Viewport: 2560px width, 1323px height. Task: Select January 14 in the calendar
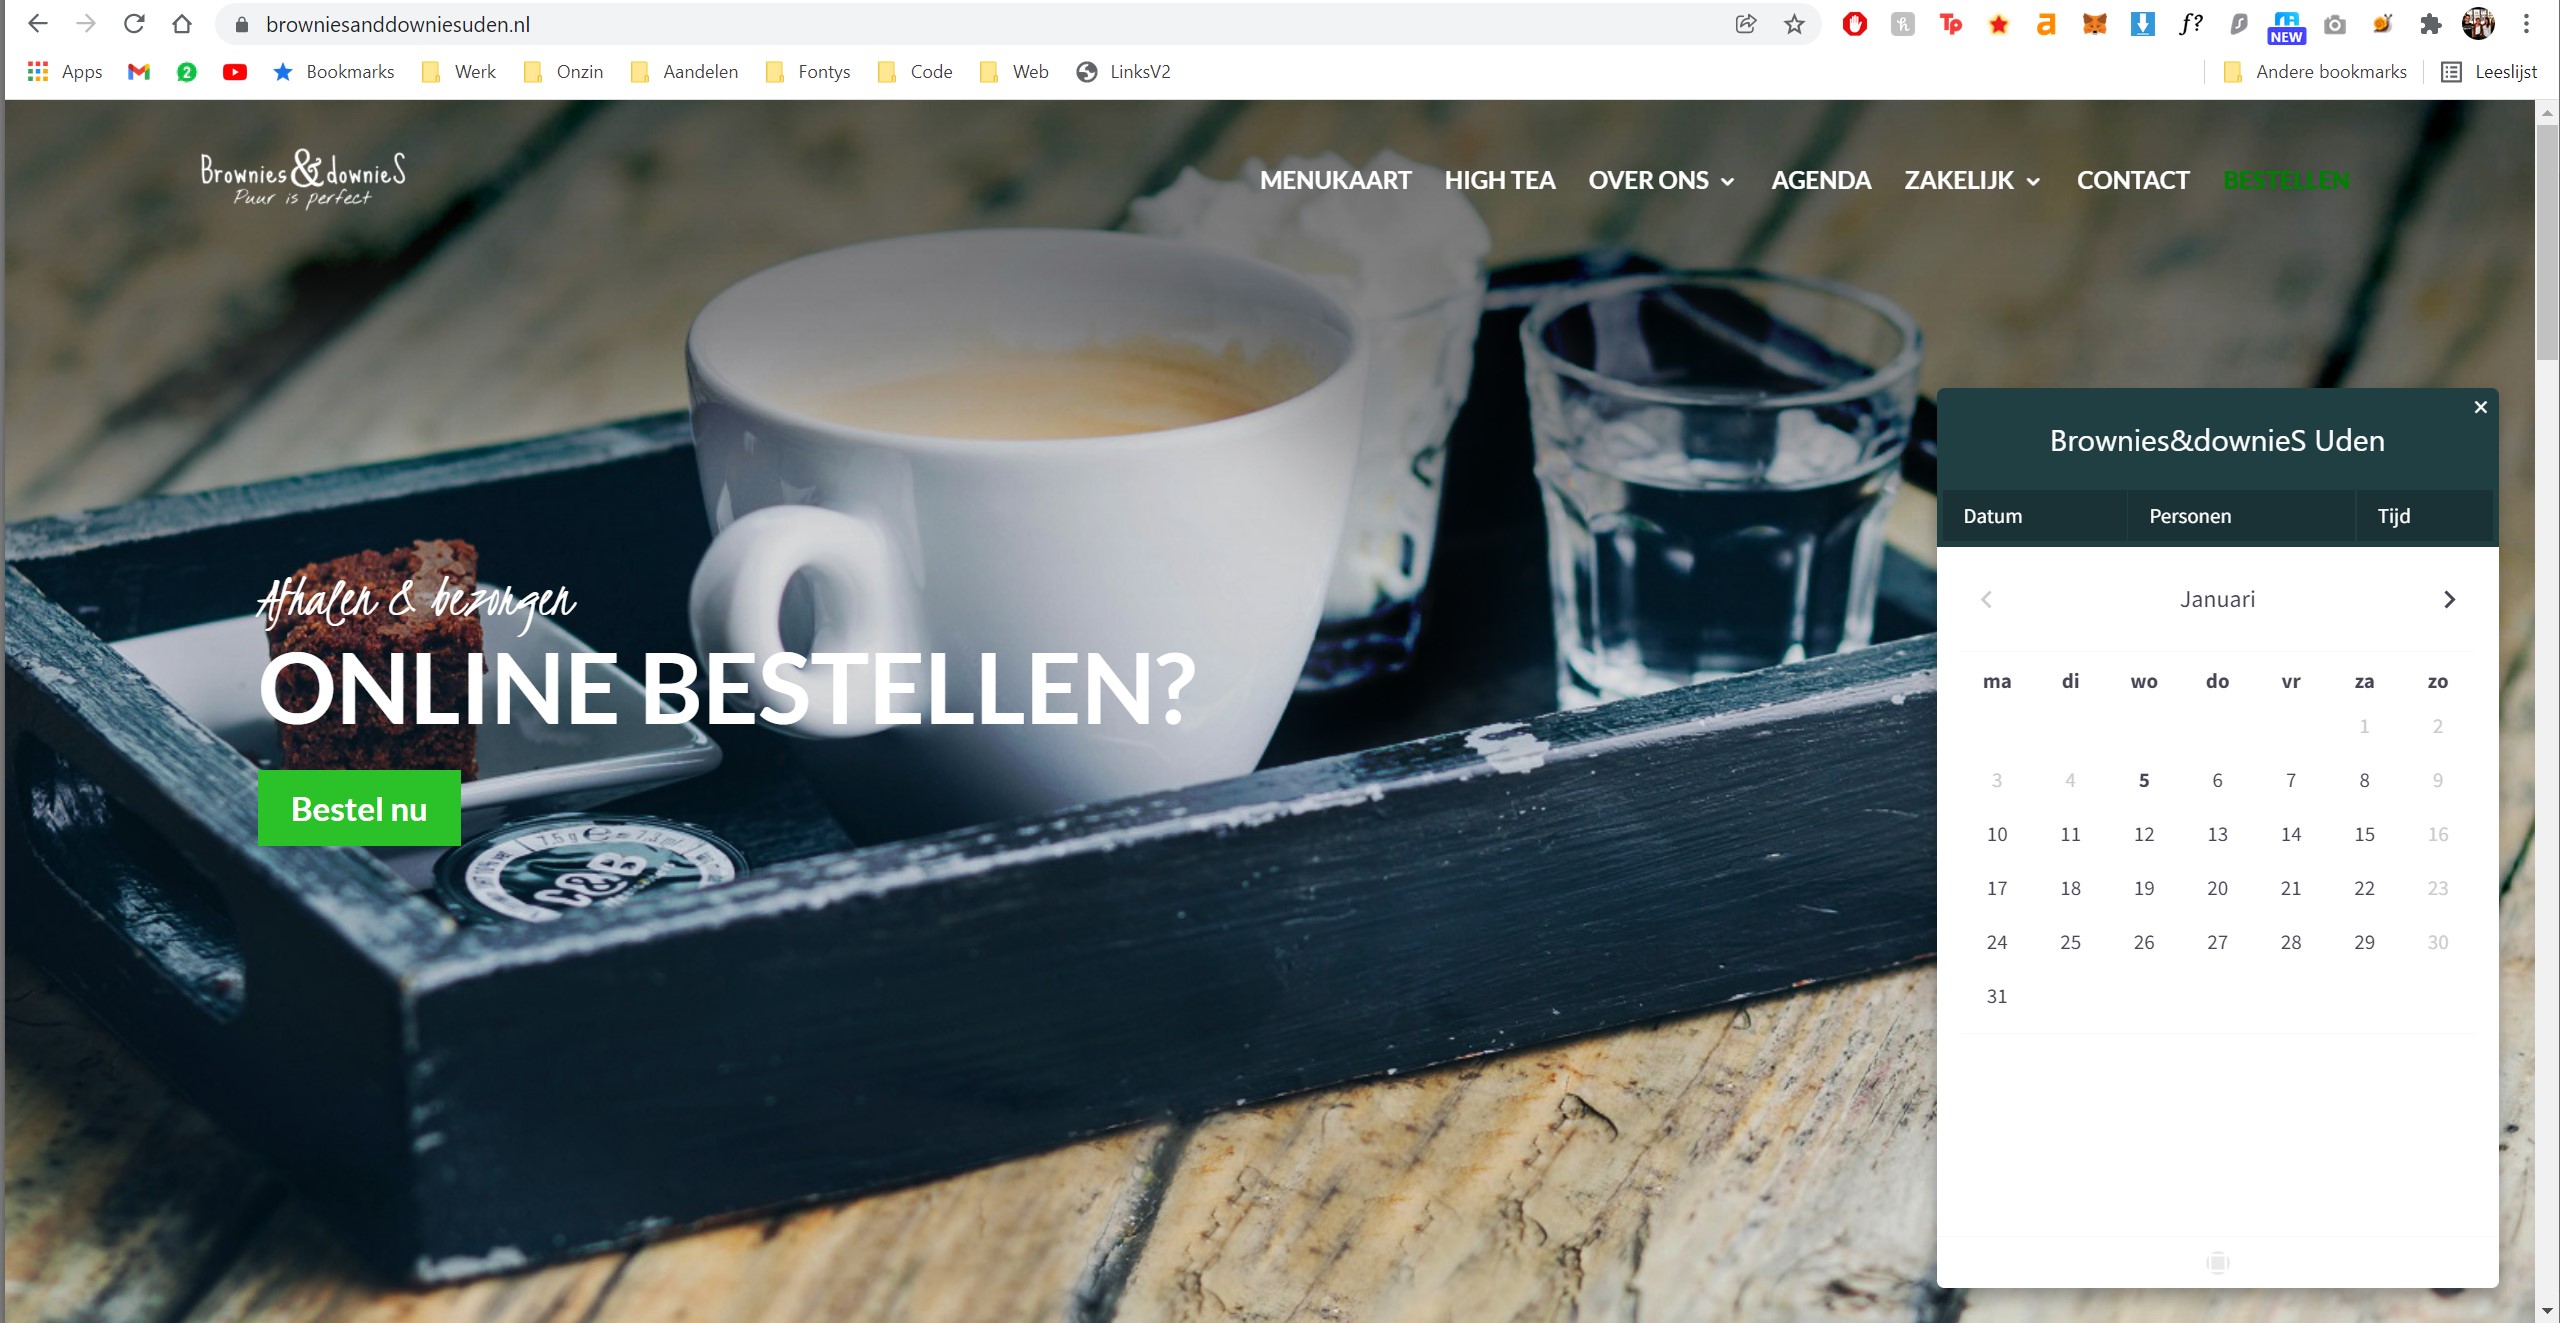[x=2291, y=834]
